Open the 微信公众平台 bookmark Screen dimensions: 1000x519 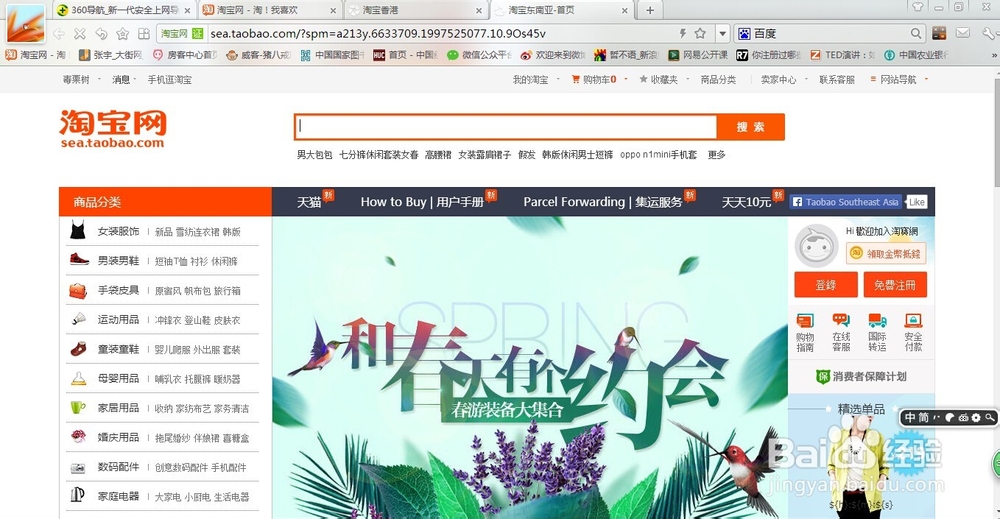pos(480,55)
